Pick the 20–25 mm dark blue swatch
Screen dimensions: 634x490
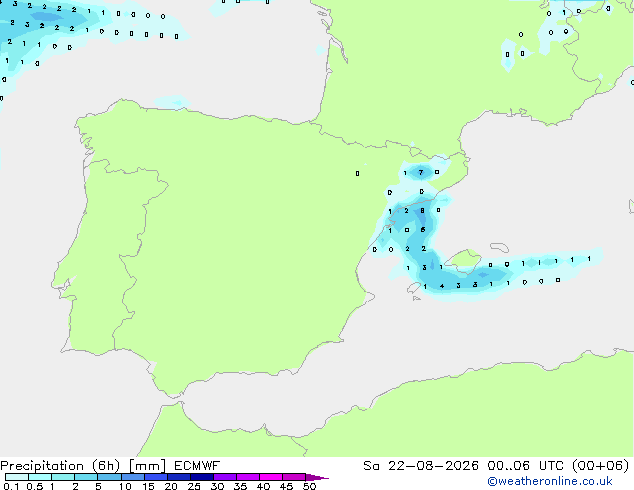coord(179,477)
